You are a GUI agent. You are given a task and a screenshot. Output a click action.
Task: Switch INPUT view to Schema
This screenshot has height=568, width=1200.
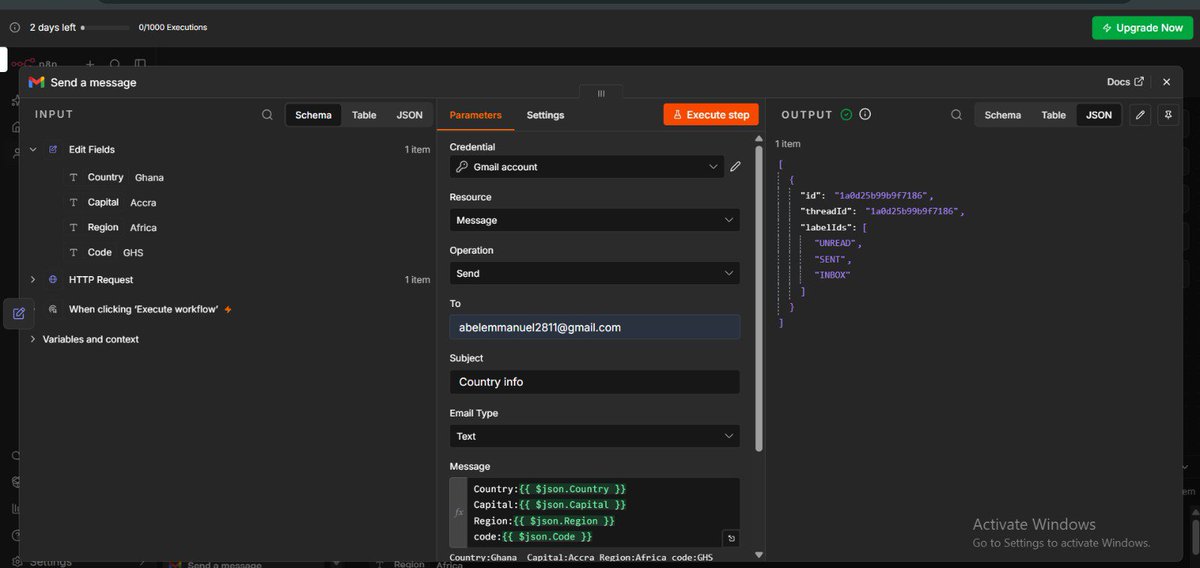point(313,115)
